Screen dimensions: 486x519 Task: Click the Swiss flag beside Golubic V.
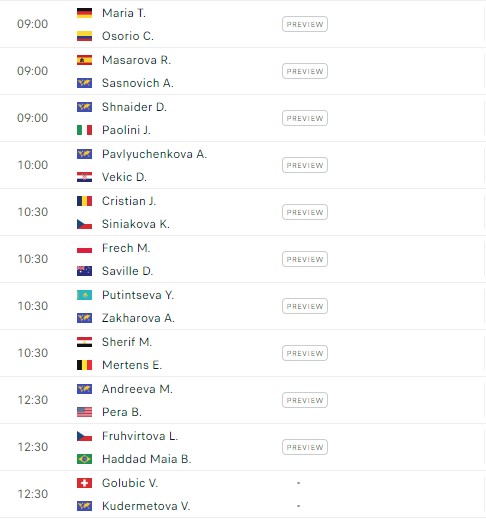tap(84, 483)
